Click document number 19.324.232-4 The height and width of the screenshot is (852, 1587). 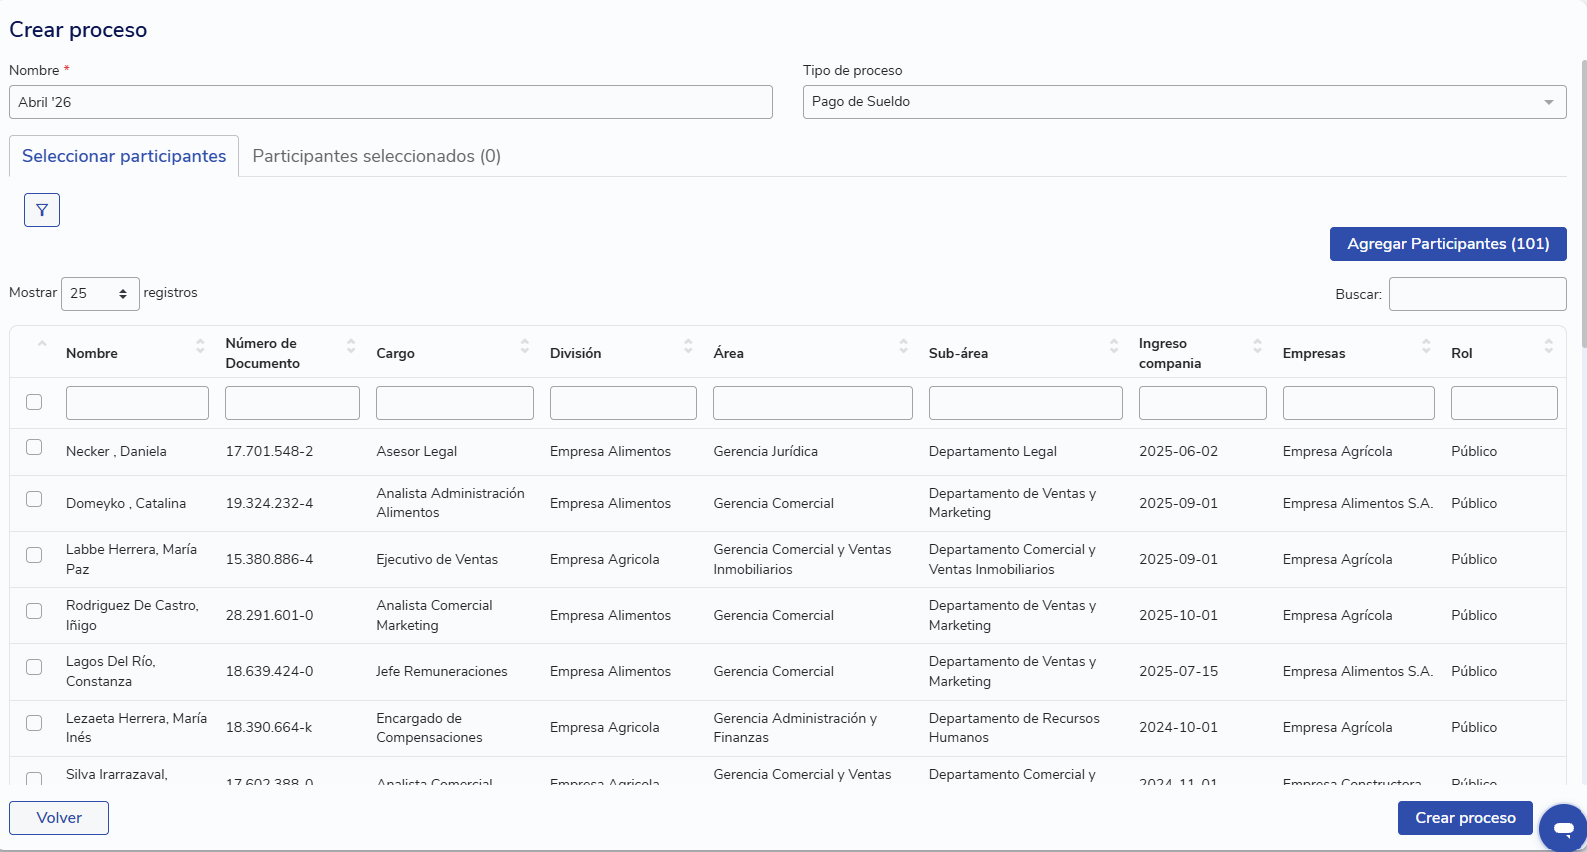point(269,504)
